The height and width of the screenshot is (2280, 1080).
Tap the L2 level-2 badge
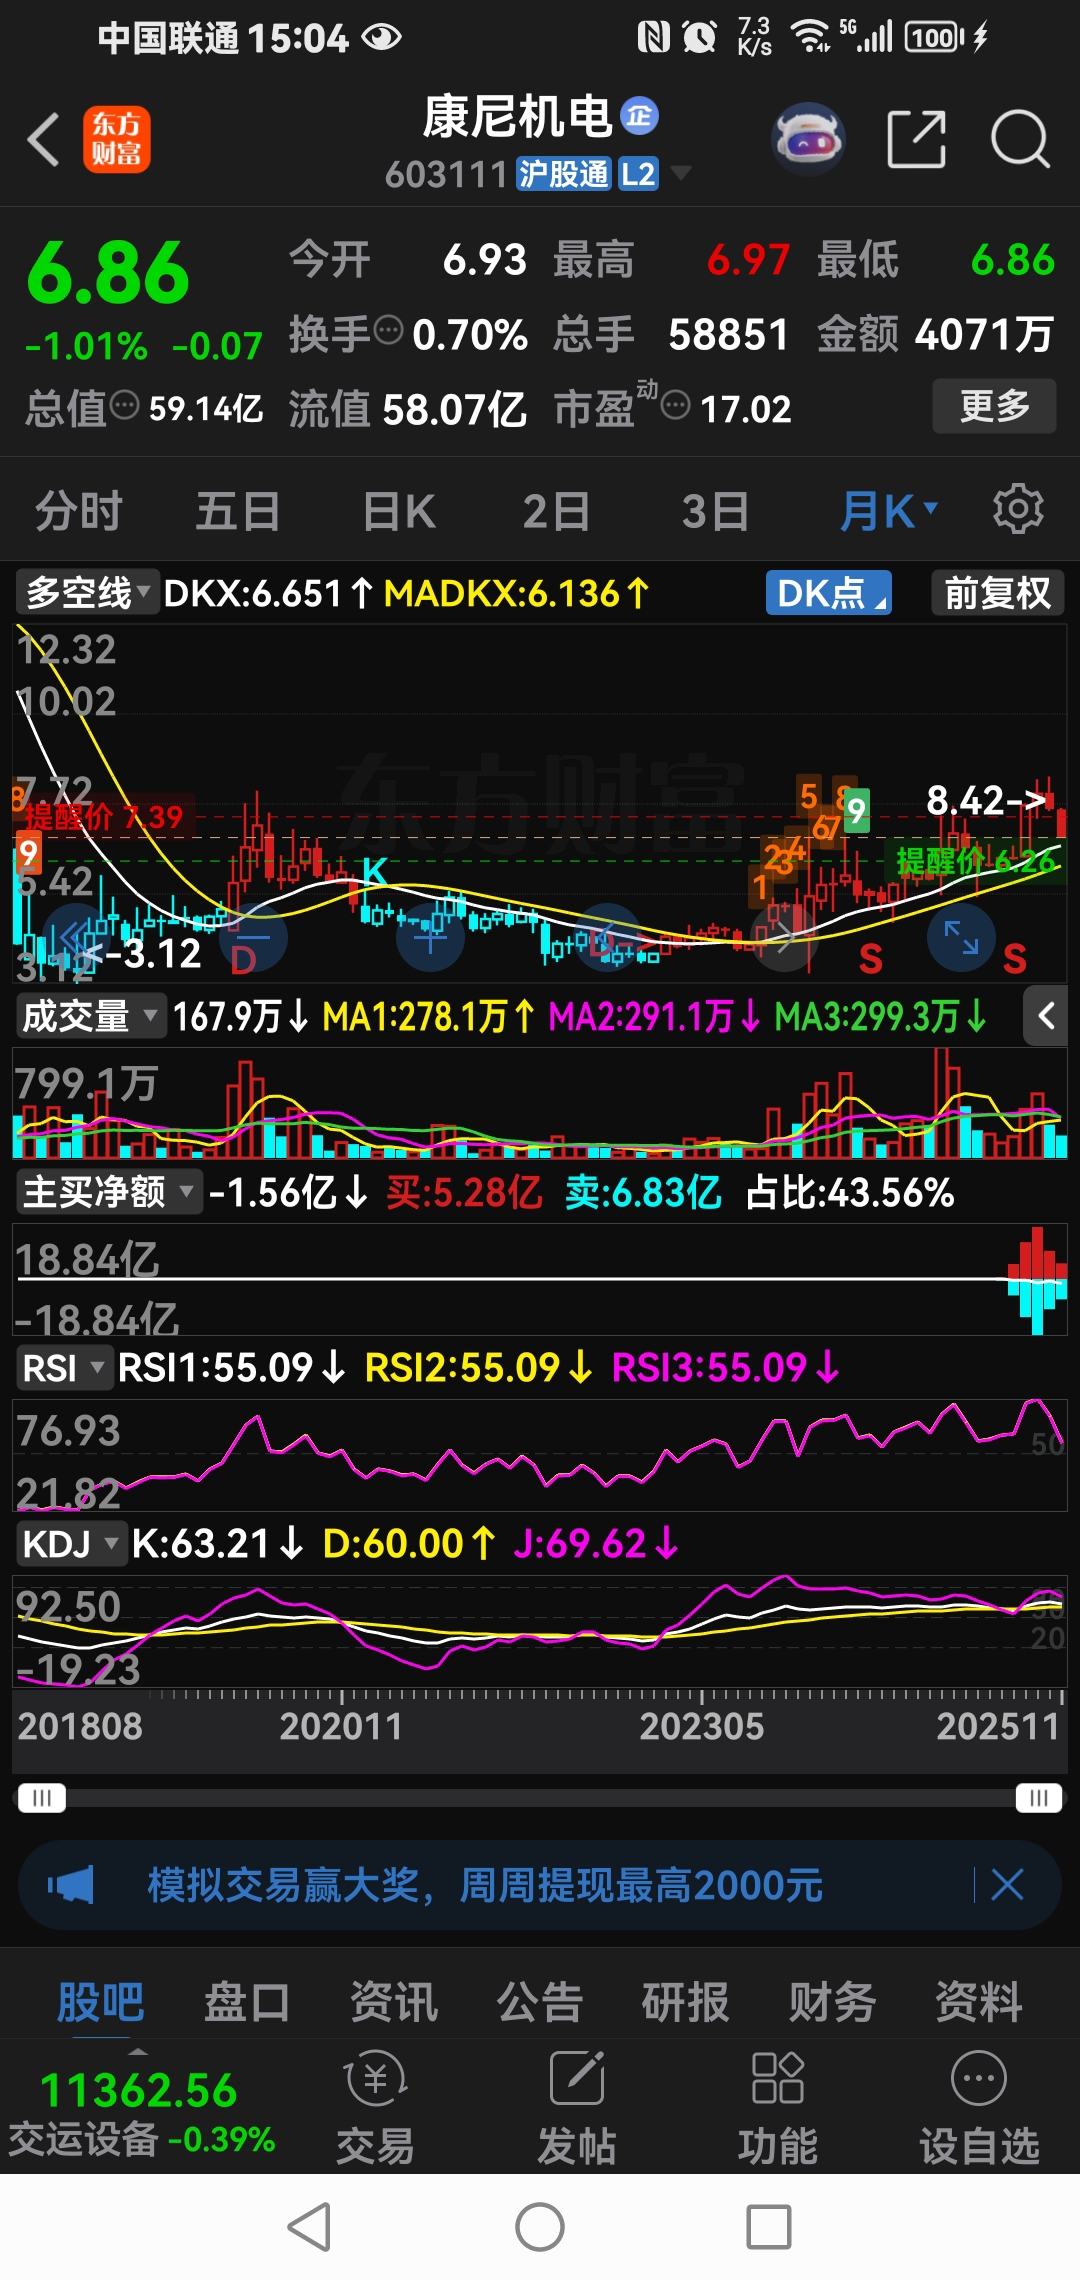pyautogui.click(x=638, y=174)
